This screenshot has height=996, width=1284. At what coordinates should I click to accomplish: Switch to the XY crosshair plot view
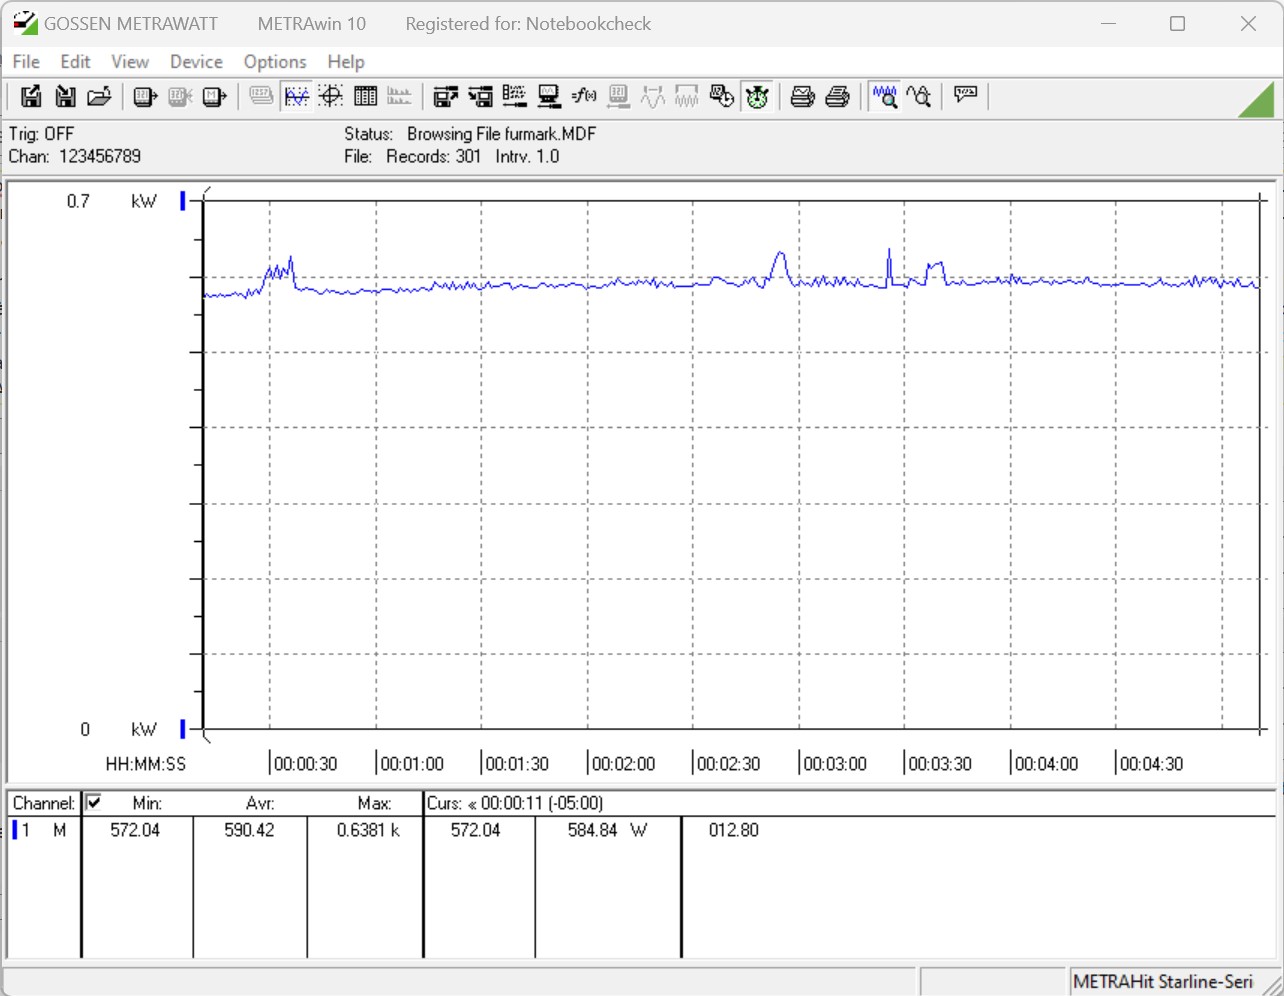tap(331, 96)
